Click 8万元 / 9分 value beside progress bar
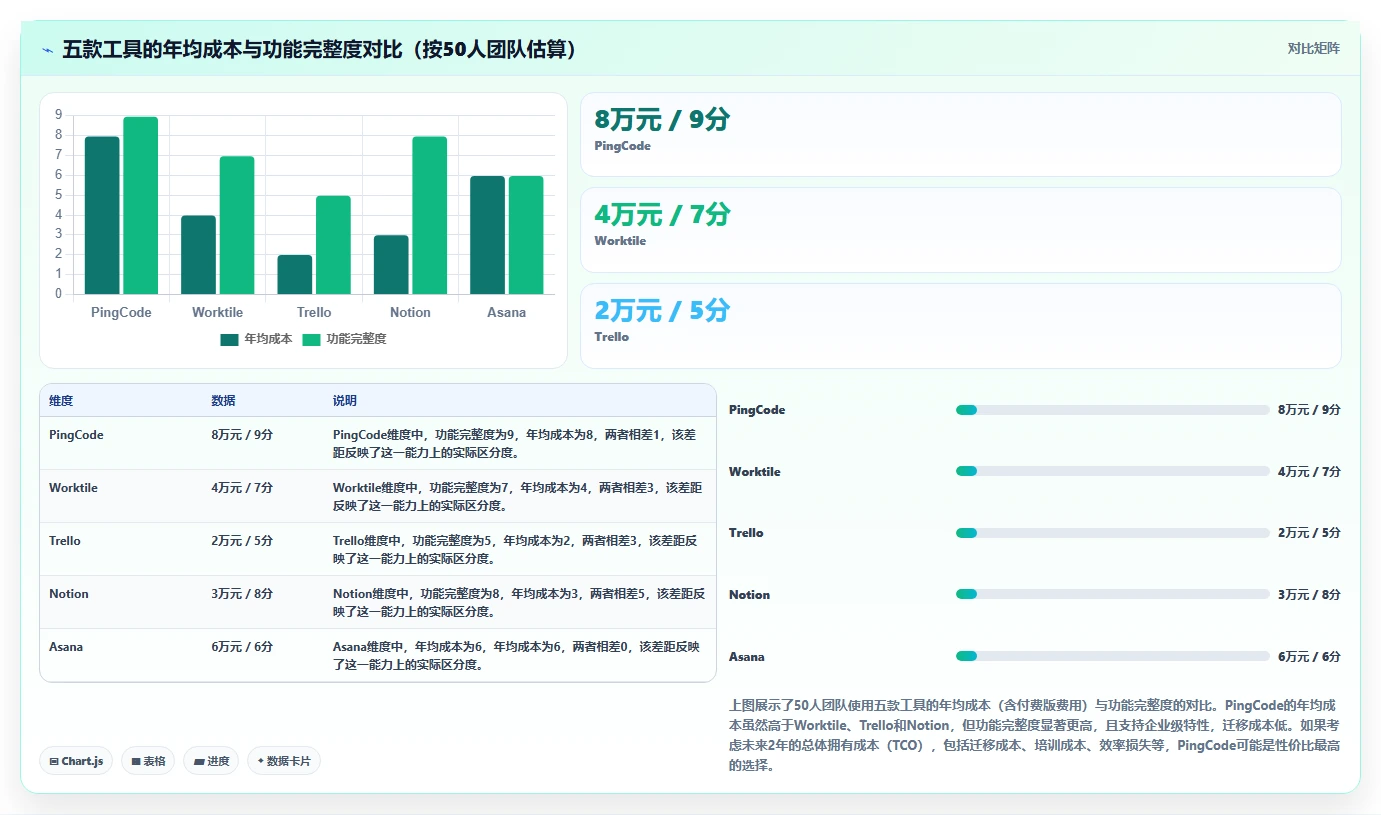Screen dimensions: 1381x815 1309,410
